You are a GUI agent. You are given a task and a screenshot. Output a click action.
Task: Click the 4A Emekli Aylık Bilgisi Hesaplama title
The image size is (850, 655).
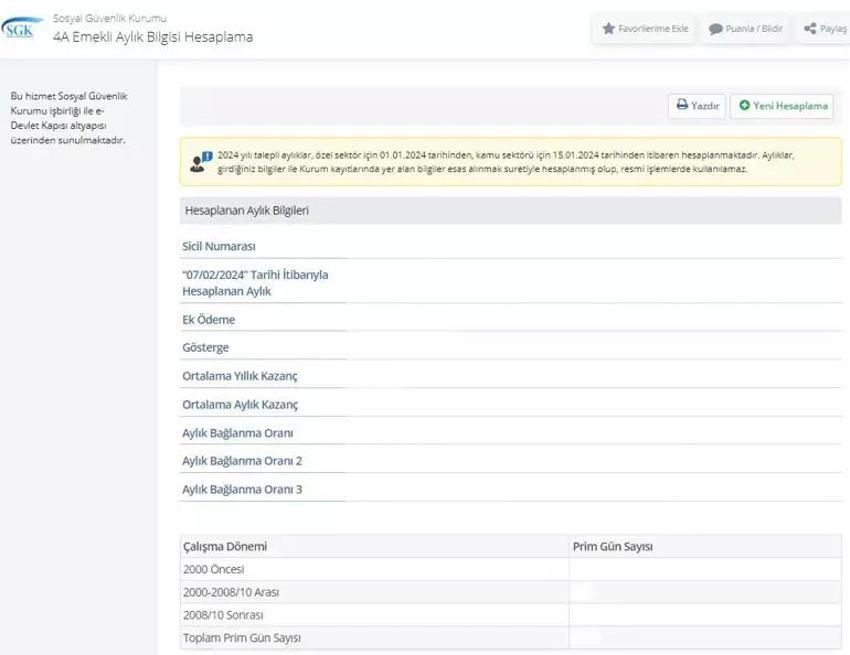point(153,37)
